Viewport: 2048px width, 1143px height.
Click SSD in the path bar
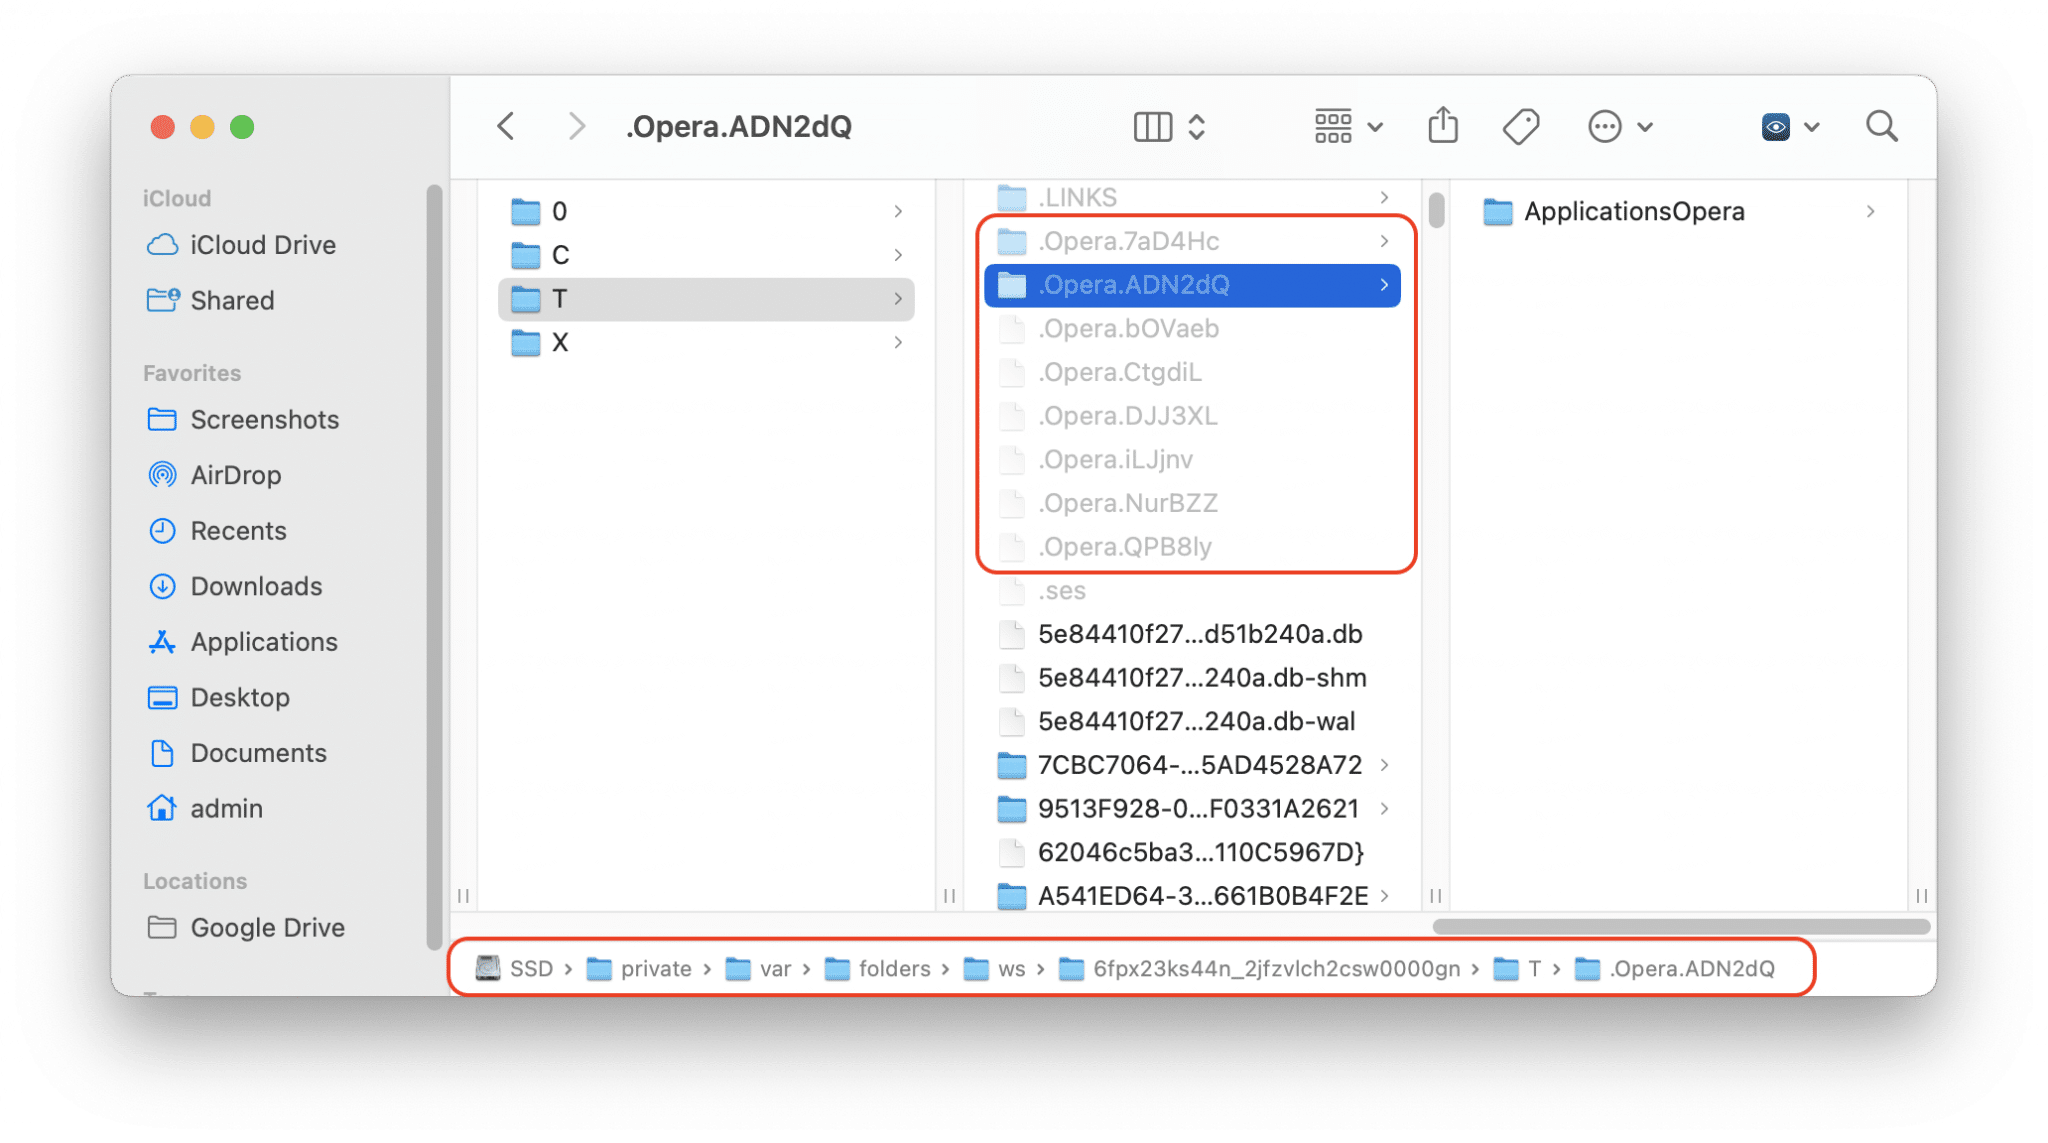529,968
